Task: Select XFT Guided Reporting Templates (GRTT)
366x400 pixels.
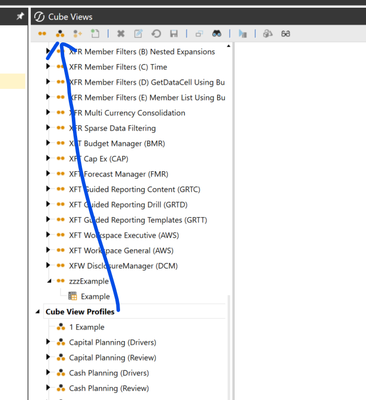Action: tap(138, 220)
